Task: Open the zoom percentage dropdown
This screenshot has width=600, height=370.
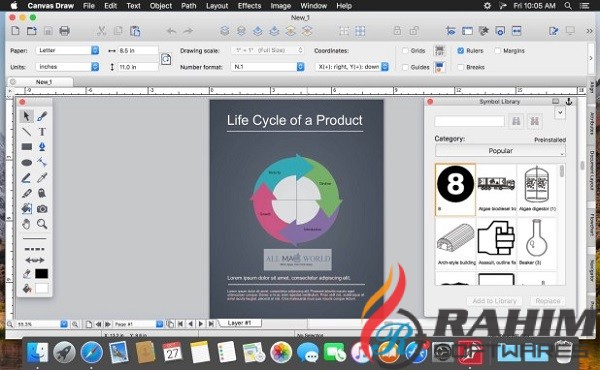Action: pos(64,324)
